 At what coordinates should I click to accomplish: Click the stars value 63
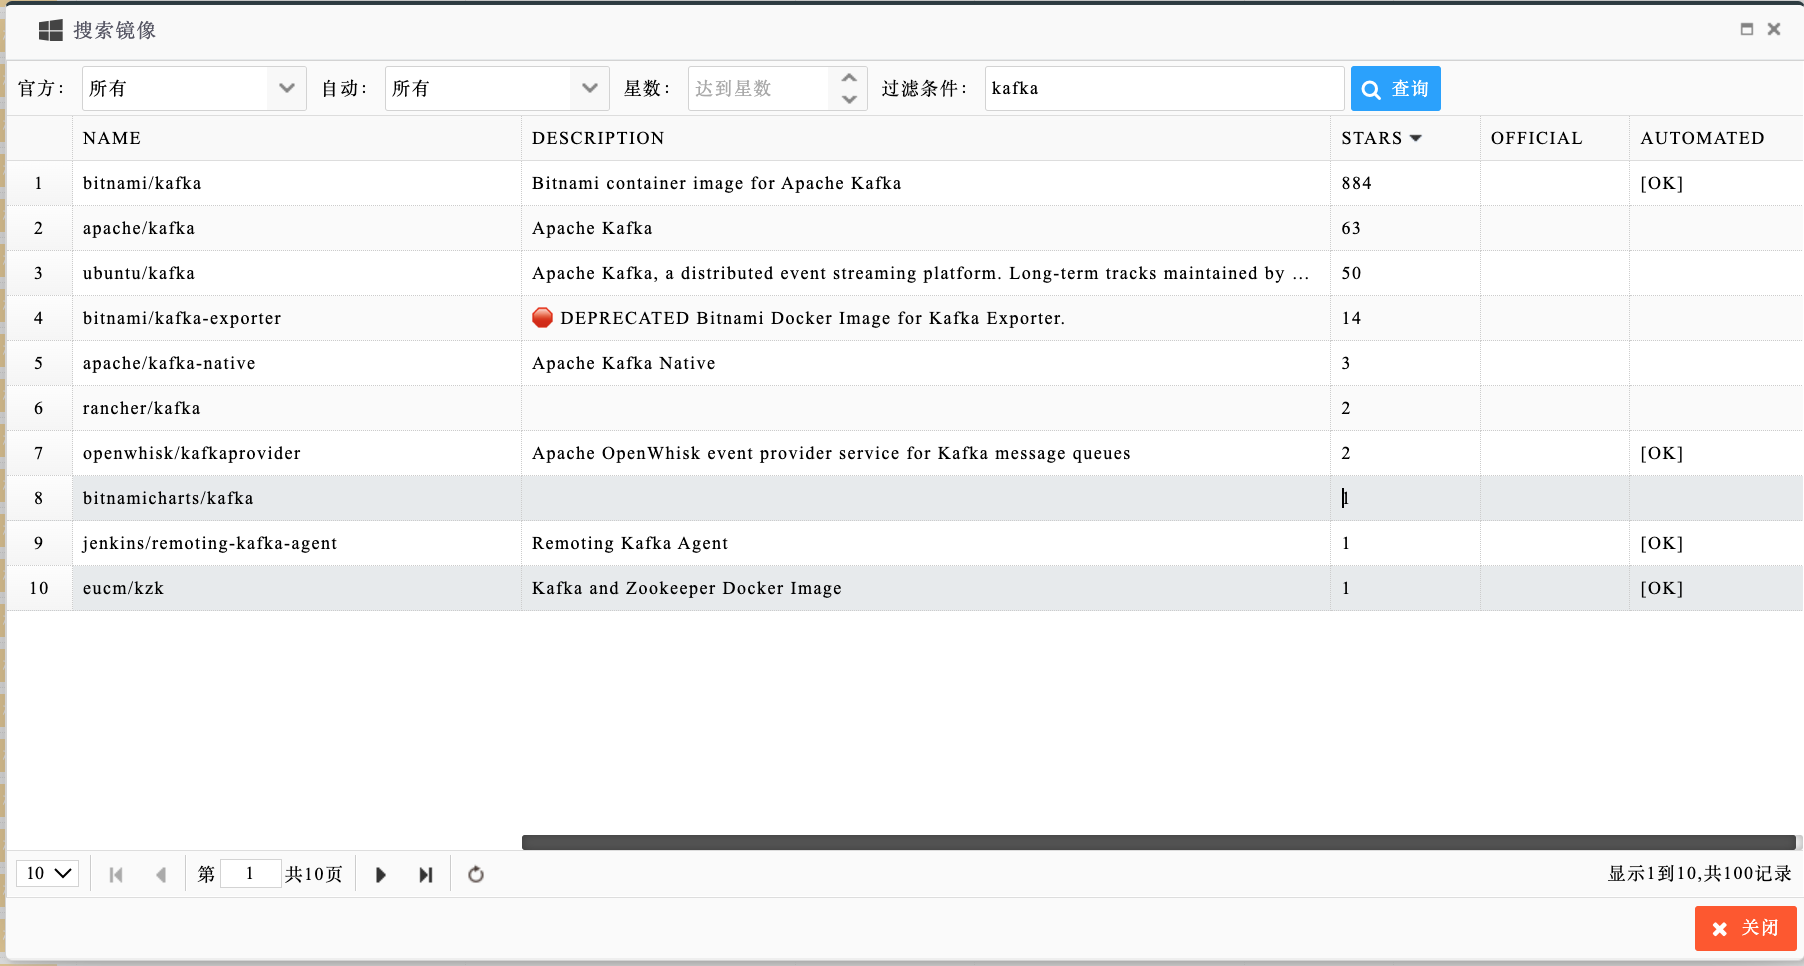click(1351, 228)
